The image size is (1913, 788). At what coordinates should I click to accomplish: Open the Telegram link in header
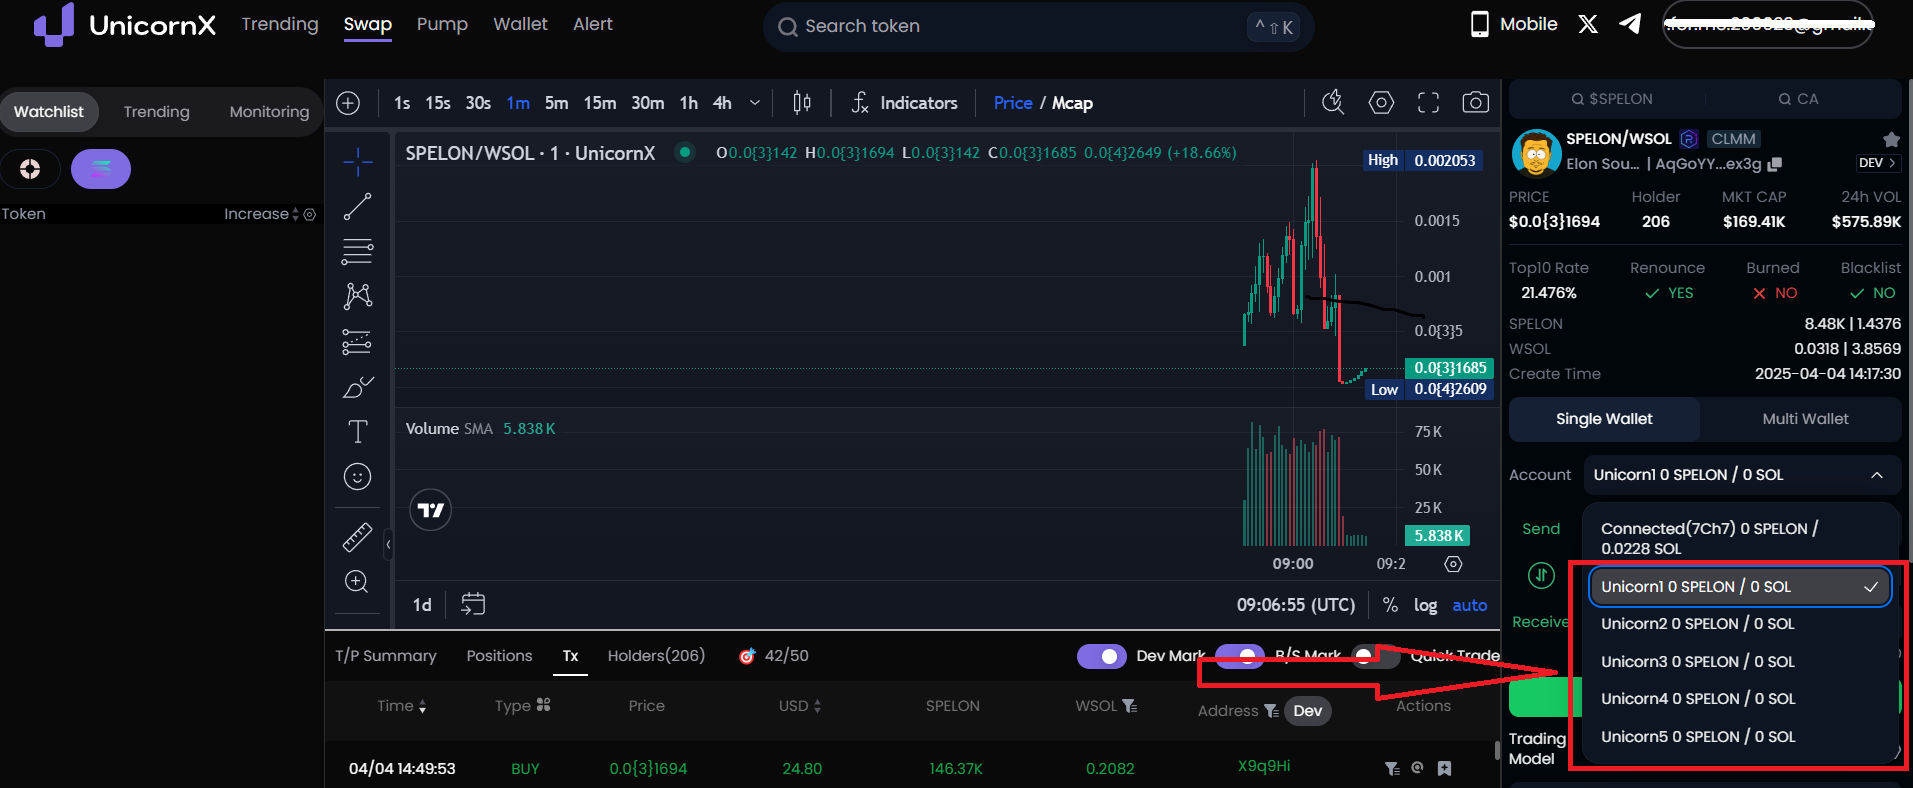tap(1630, 24)
